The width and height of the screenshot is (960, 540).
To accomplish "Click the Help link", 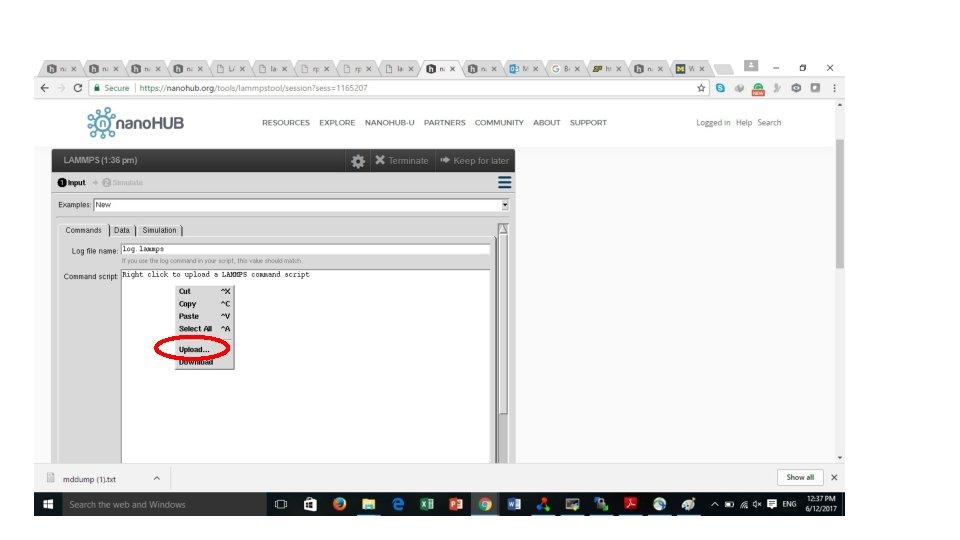I will (x=744, y=122).
